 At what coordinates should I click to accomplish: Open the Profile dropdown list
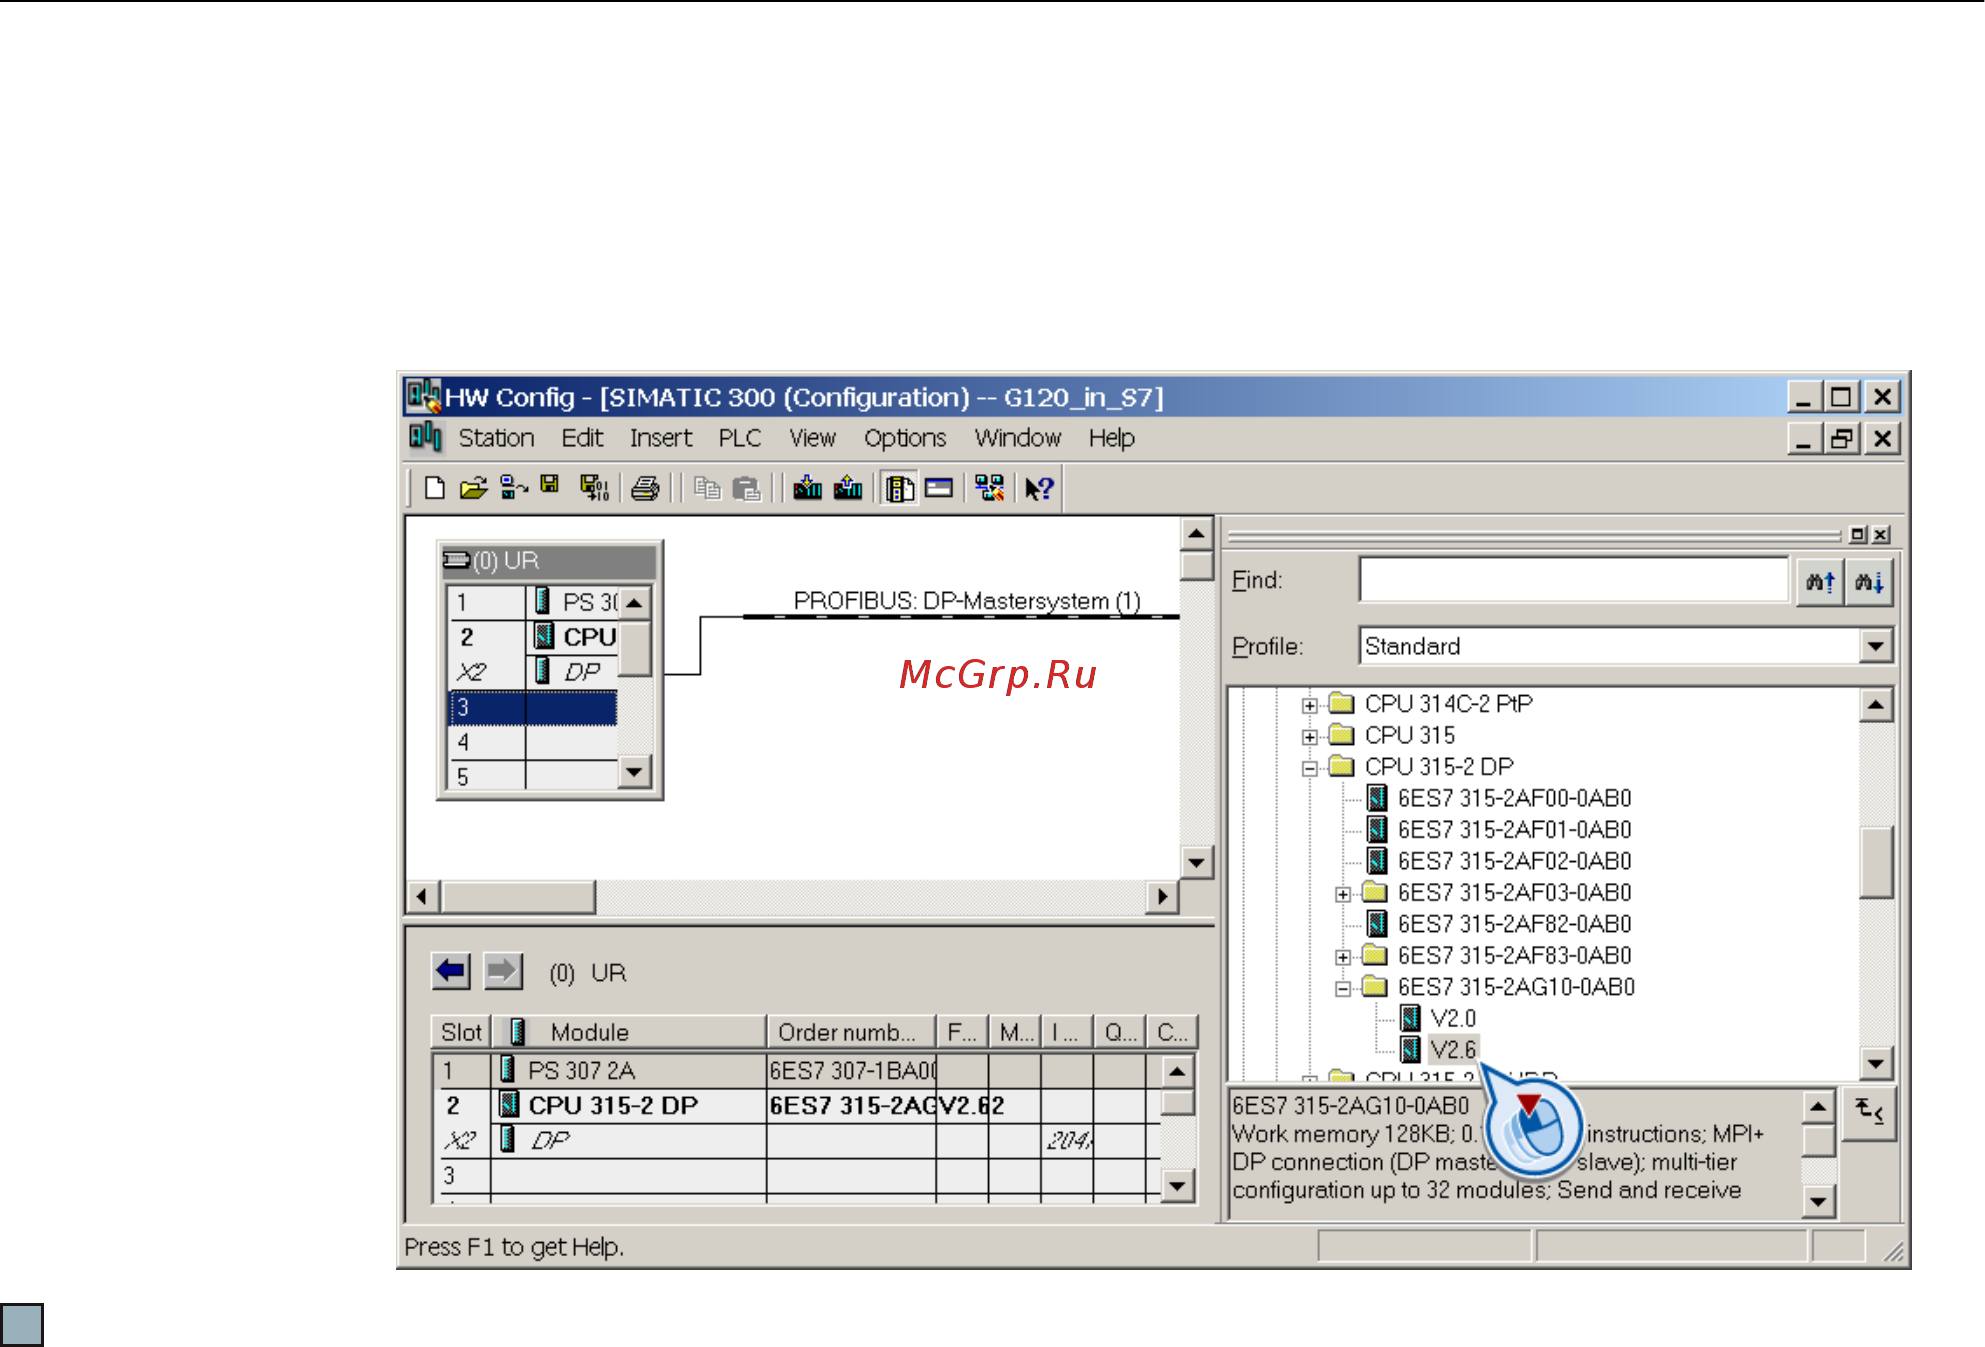point(1876,646)
